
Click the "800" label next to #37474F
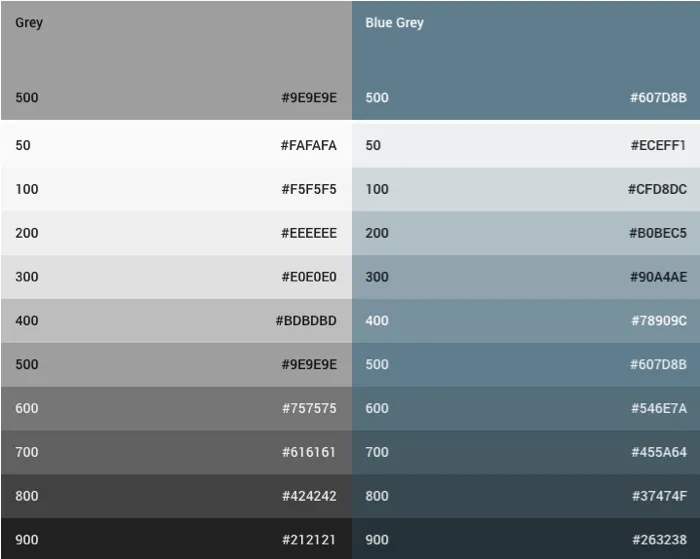[x=377, y=496]
